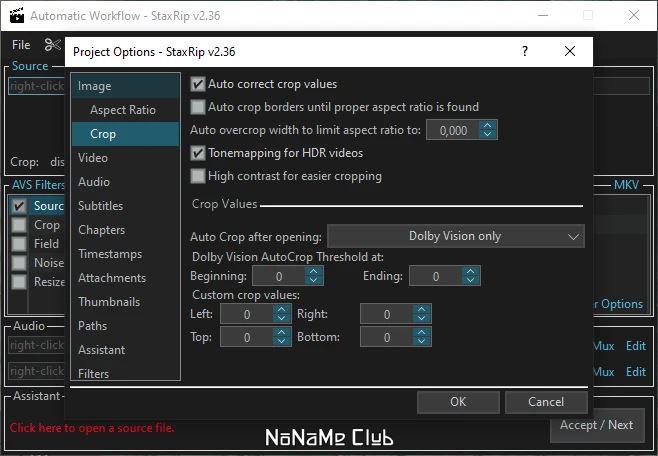Increase the Top crop value

click(x=282, y=332)
